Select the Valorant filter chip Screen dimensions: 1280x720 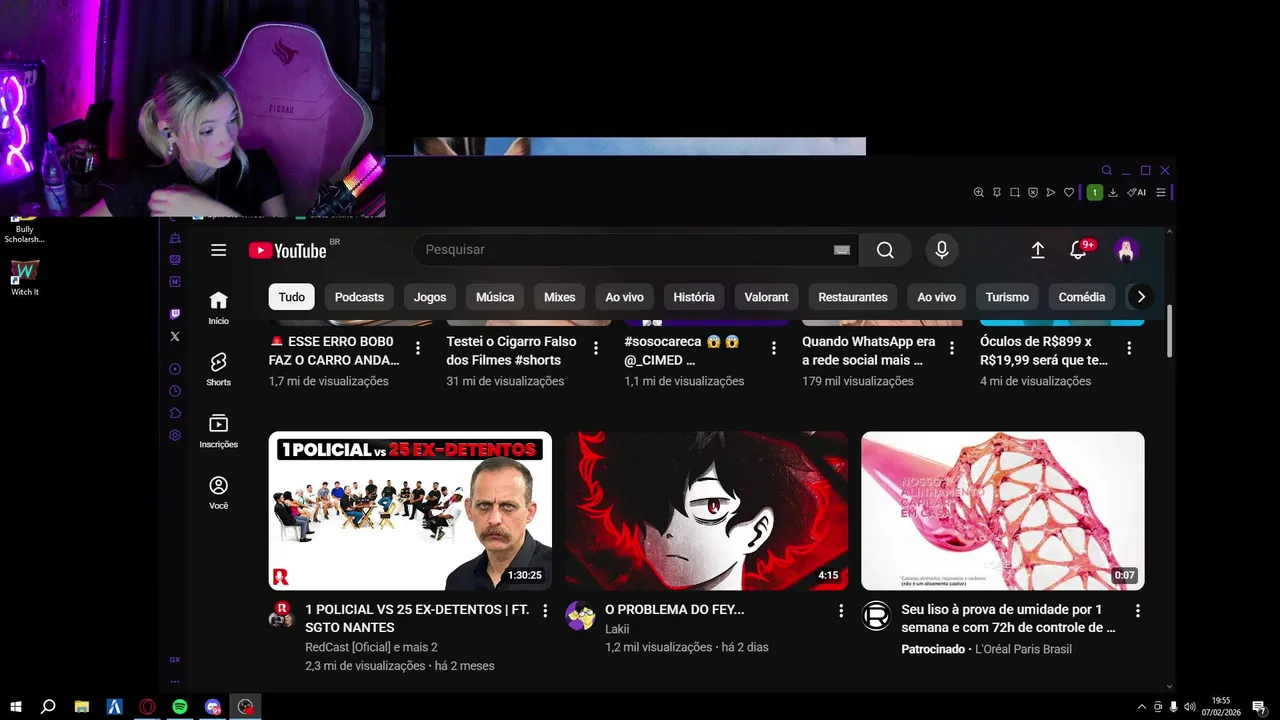pos(767,297)
